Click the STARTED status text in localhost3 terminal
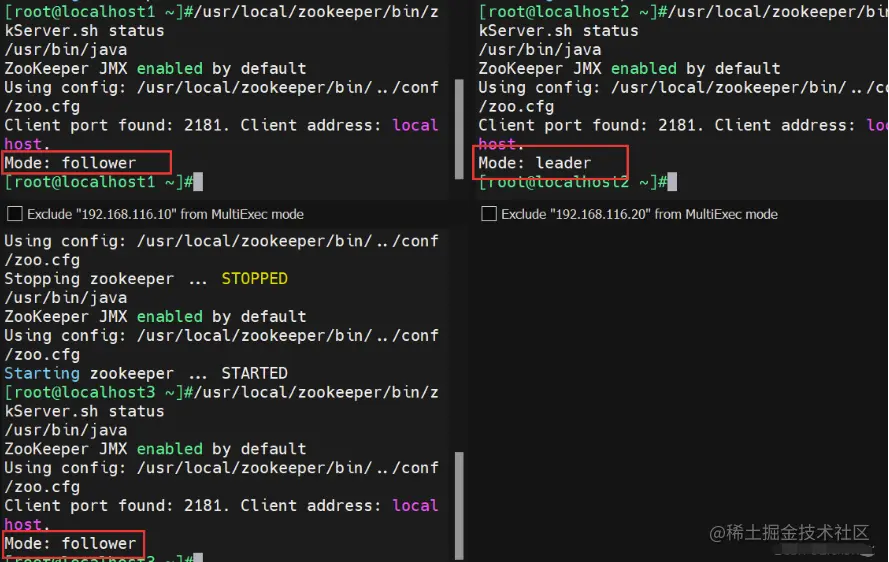Screen dimensions: 889x562 click(x=255, y=374)
